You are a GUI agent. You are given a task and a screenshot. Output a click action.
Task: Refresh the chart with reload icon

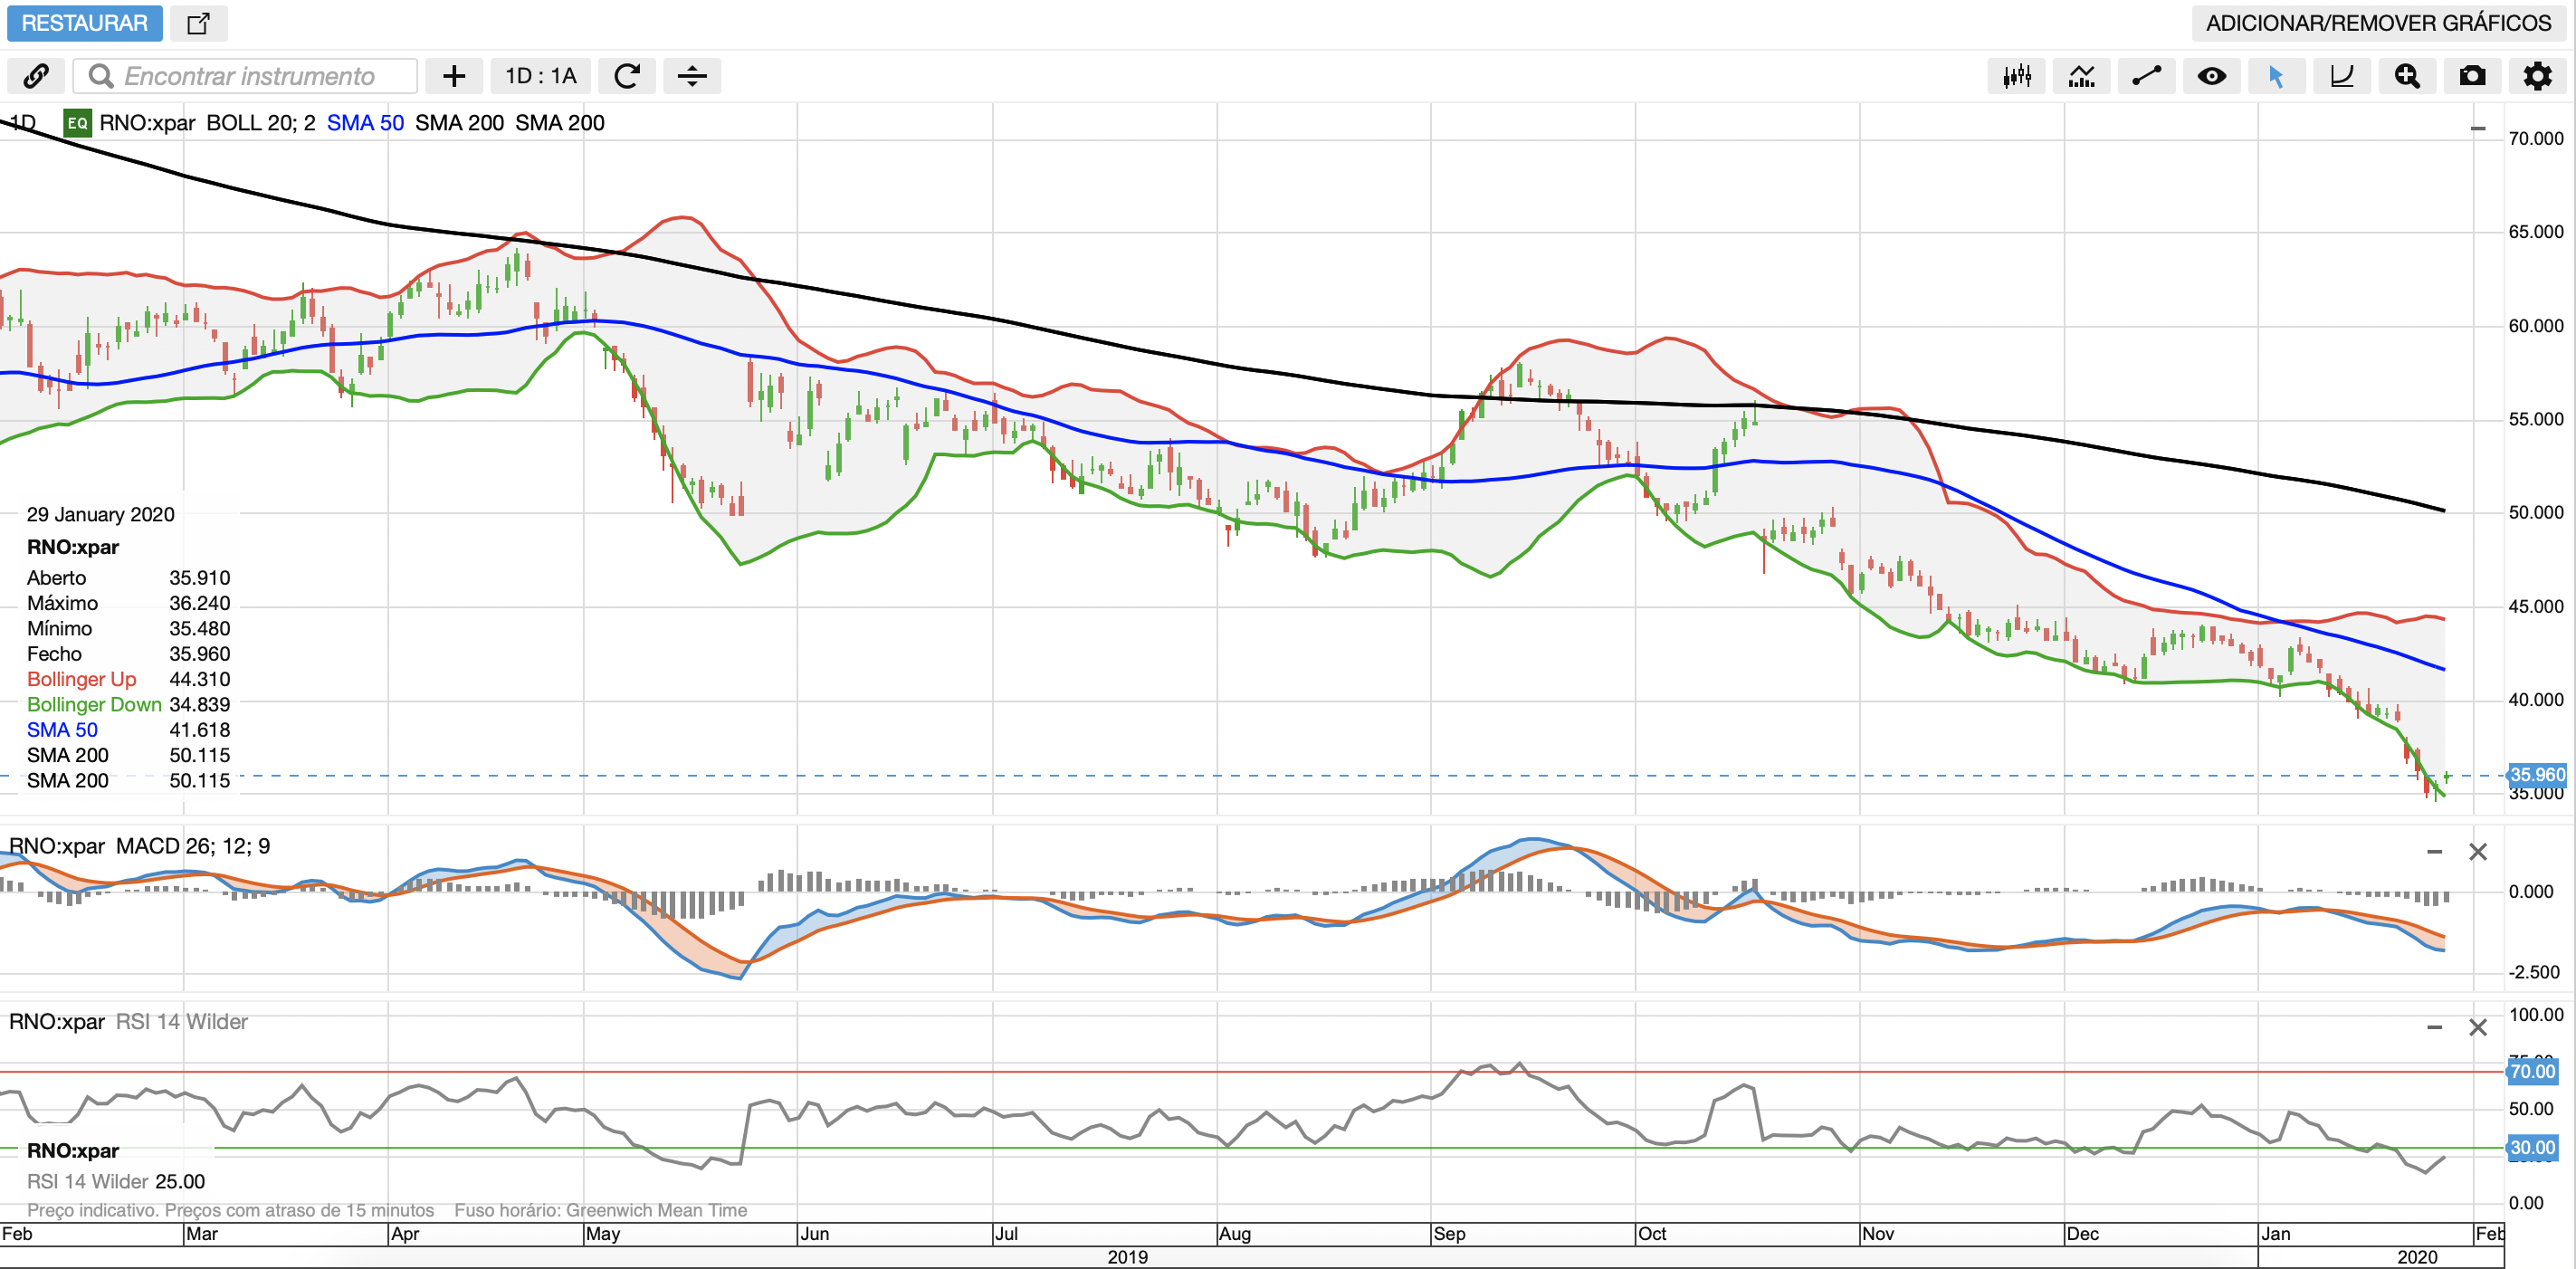627,76
